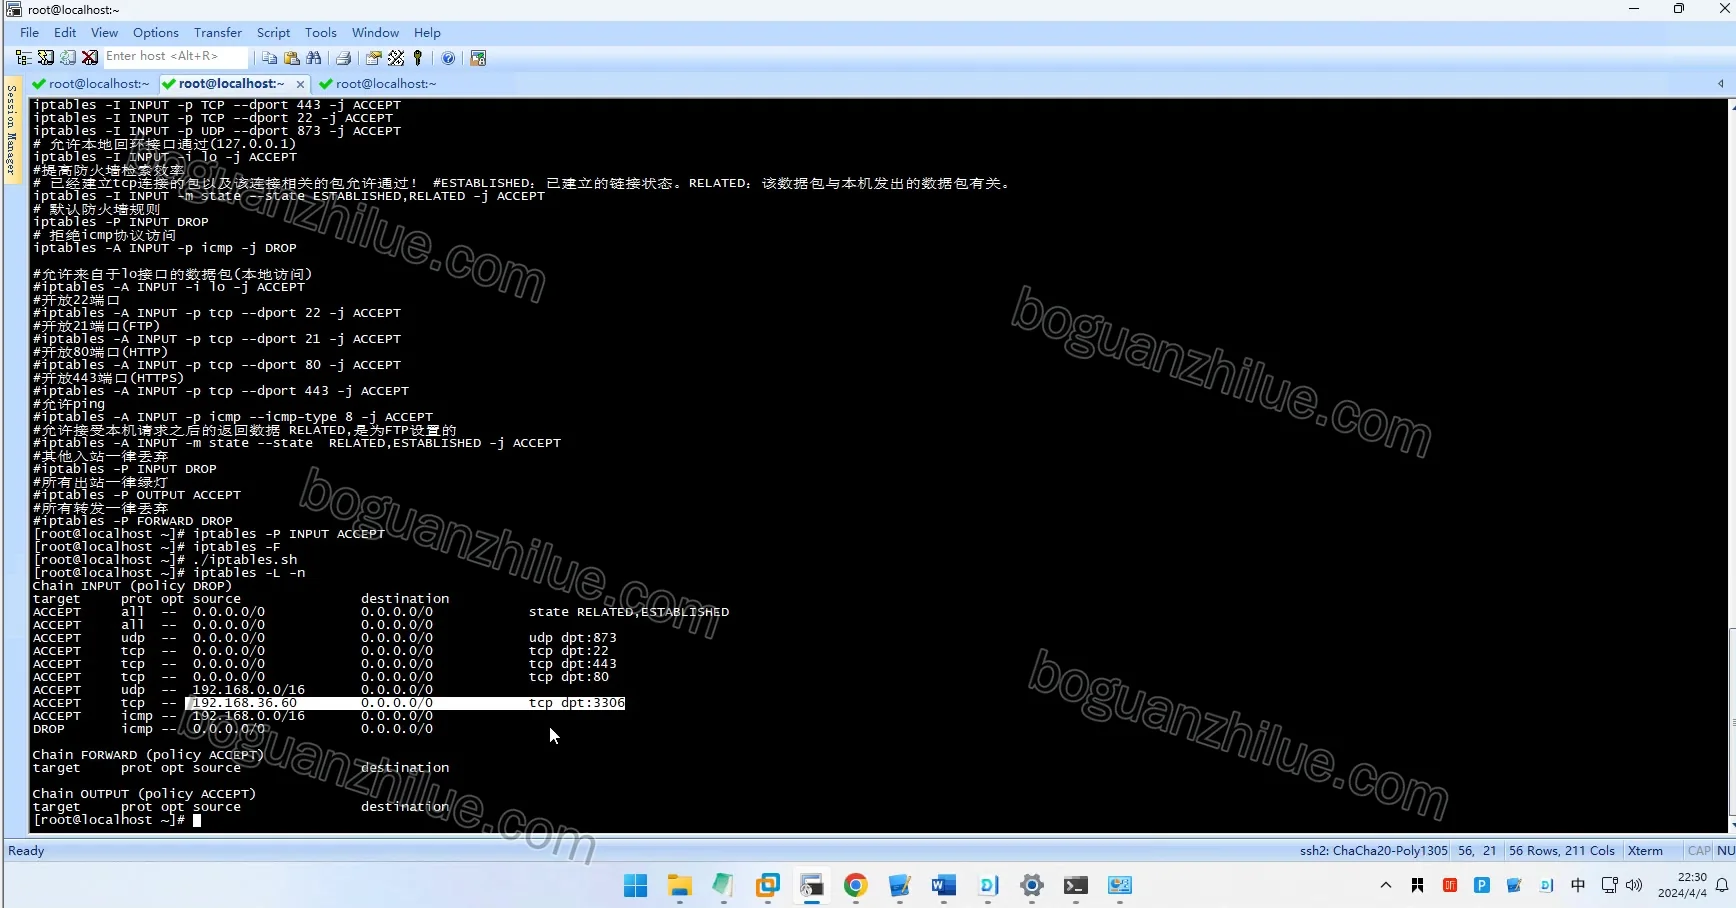The height and width of the screenshot is (908, 1736).
Task: Click the volume icon in system tray
Action: pos(1634,885)
